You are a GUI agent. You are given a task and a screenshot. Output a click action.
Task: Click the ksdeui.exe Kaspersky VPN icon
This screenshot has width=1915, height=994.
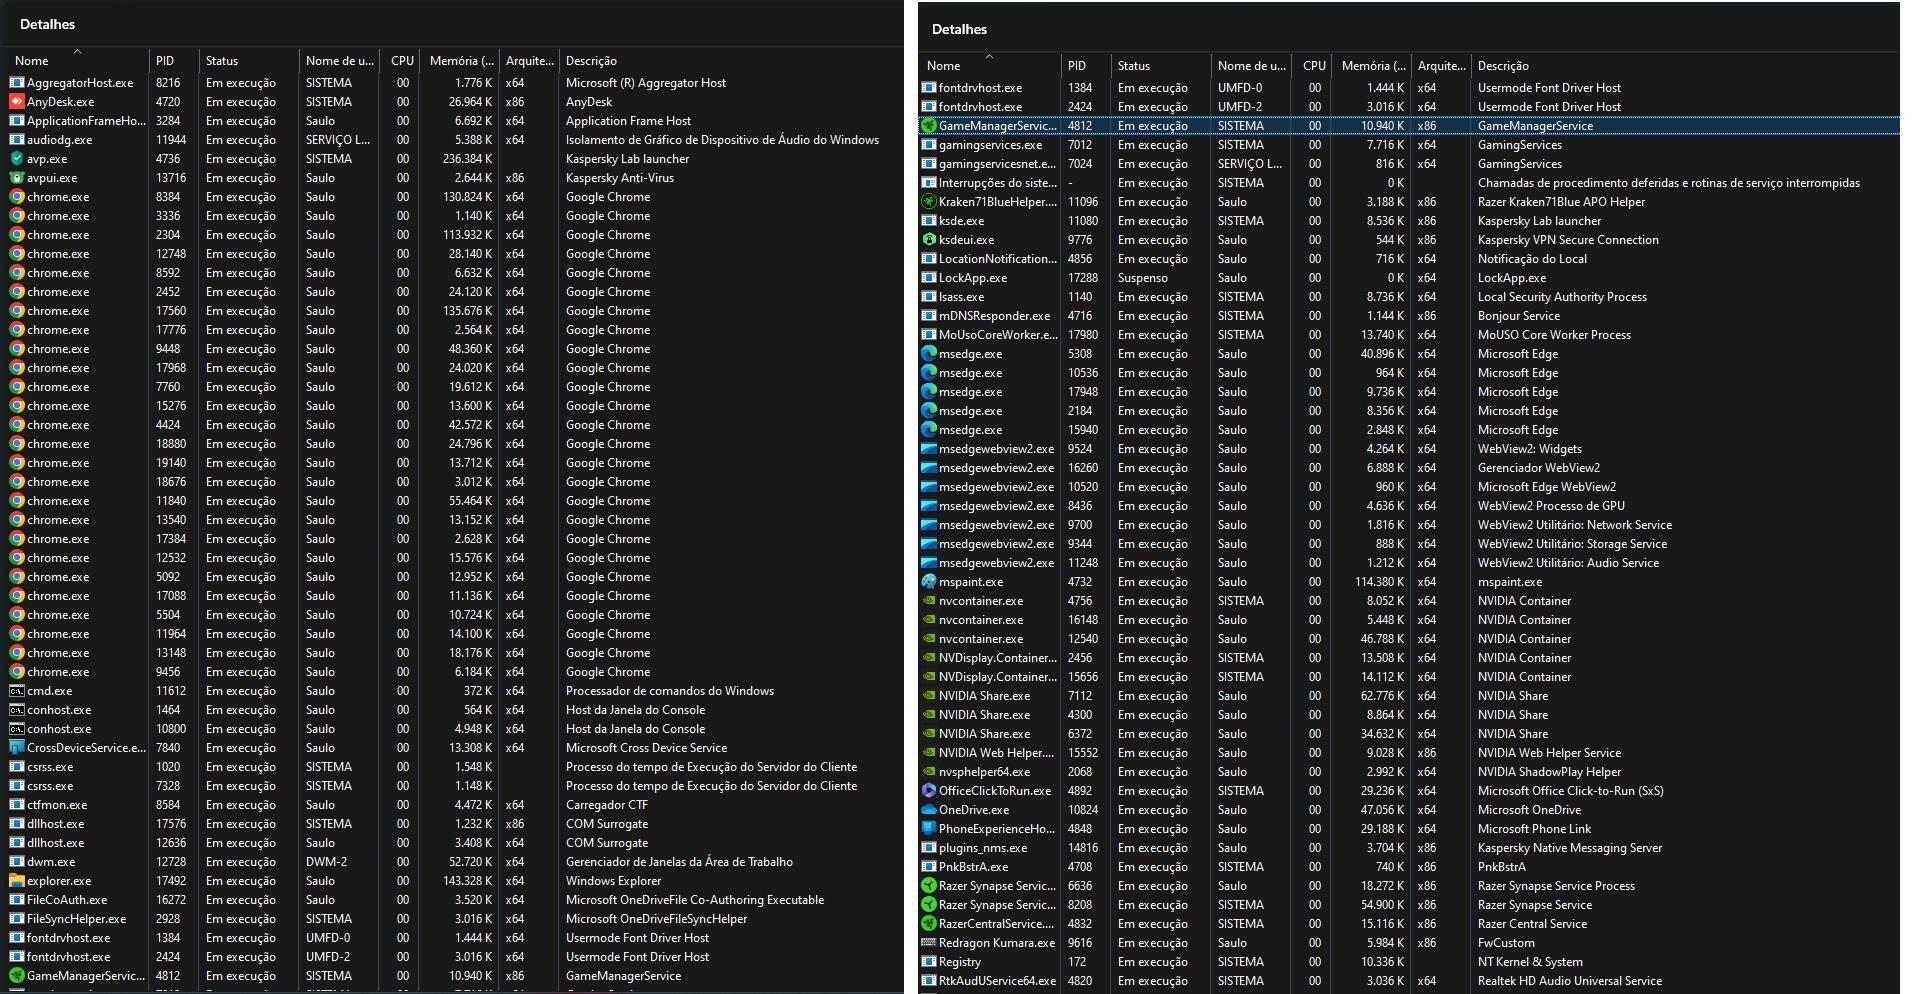tap(929, 240)
